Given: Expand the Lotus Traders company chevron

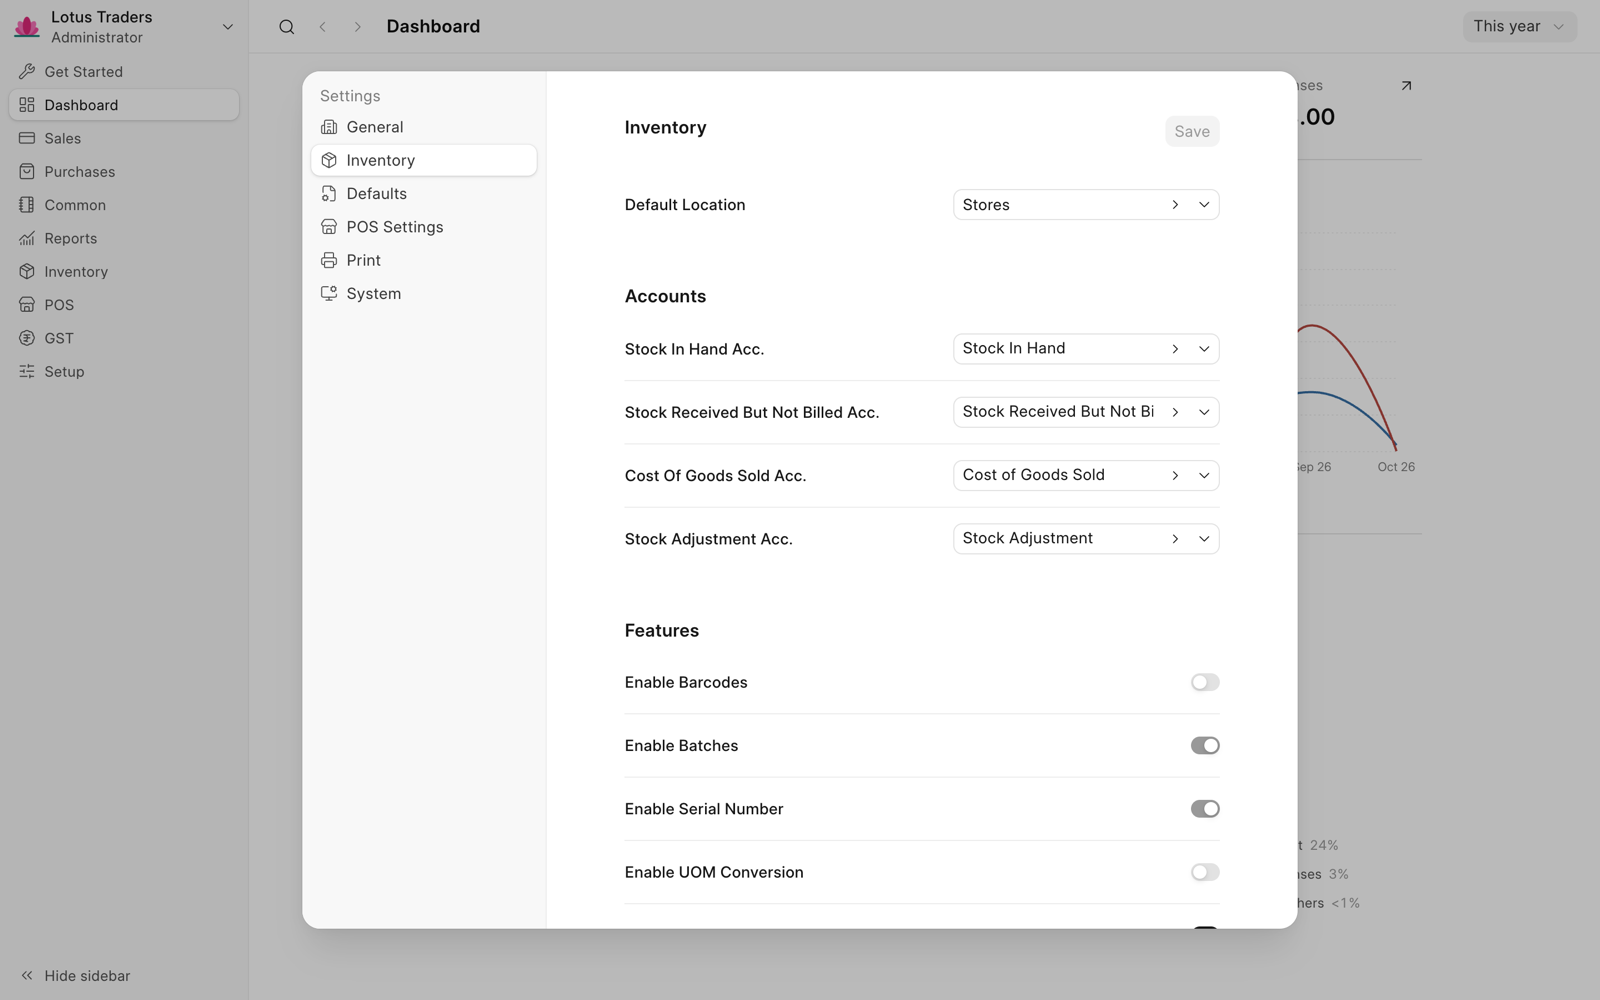Looking at the screenshot, I should point(228,27).
